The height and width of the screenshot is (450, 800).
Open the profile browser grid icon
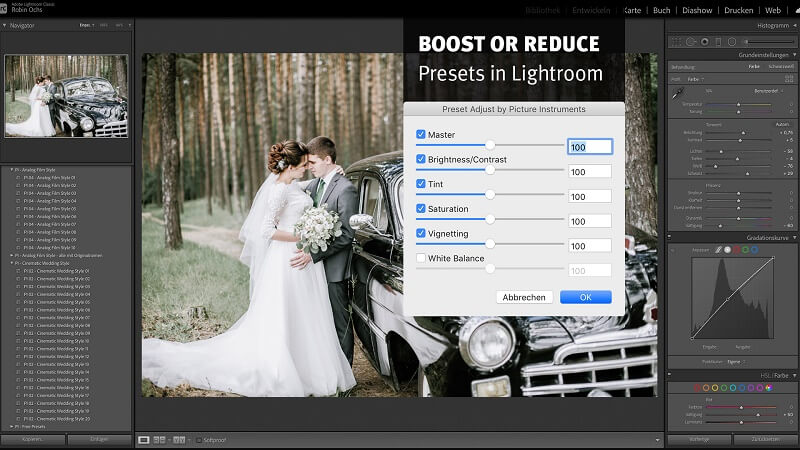(x=789, y=79)
